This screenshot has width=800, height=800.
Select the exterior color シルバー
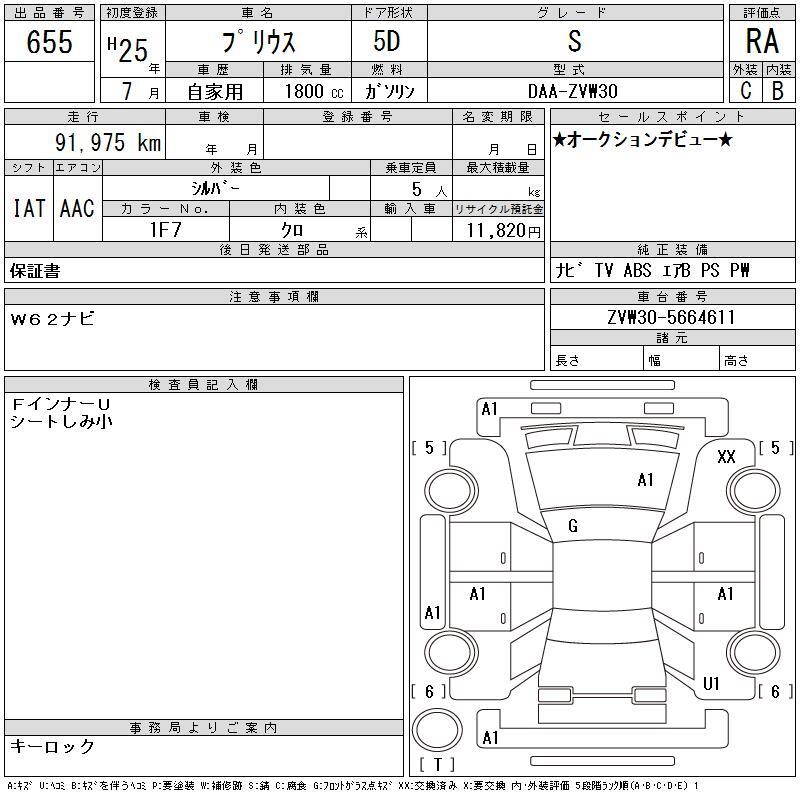(x=215, y=188)
